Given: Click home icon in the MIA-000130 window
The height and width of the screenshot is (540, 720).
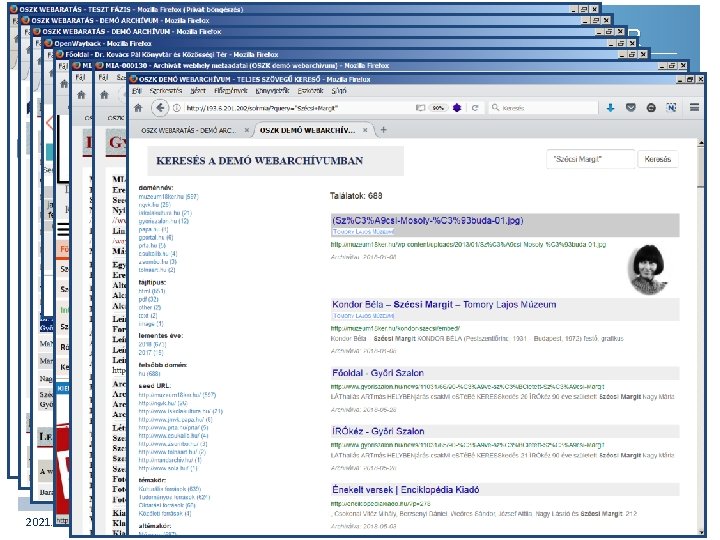Looking at the screenshot, I should click(104, 95).
